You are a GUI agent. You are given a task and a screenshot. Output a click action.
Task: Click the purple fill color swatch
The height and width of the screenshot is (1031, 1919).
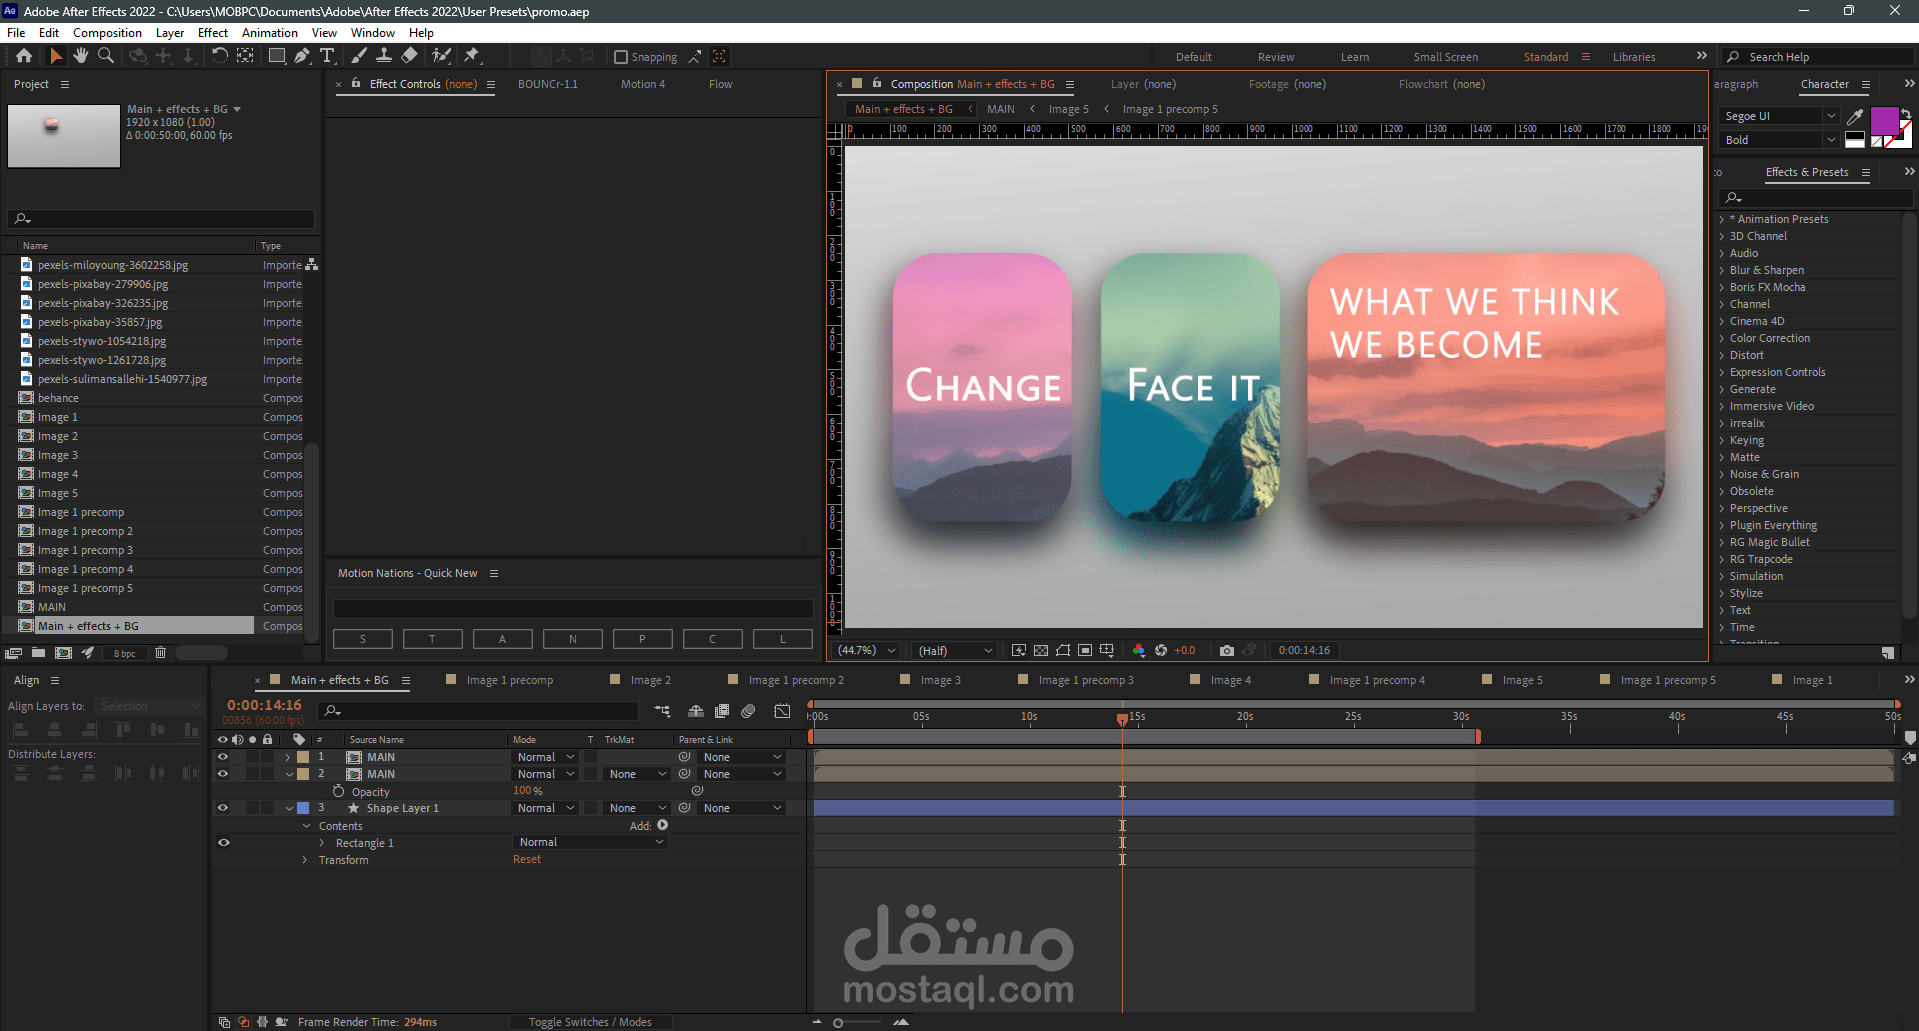click(1884, 122)
